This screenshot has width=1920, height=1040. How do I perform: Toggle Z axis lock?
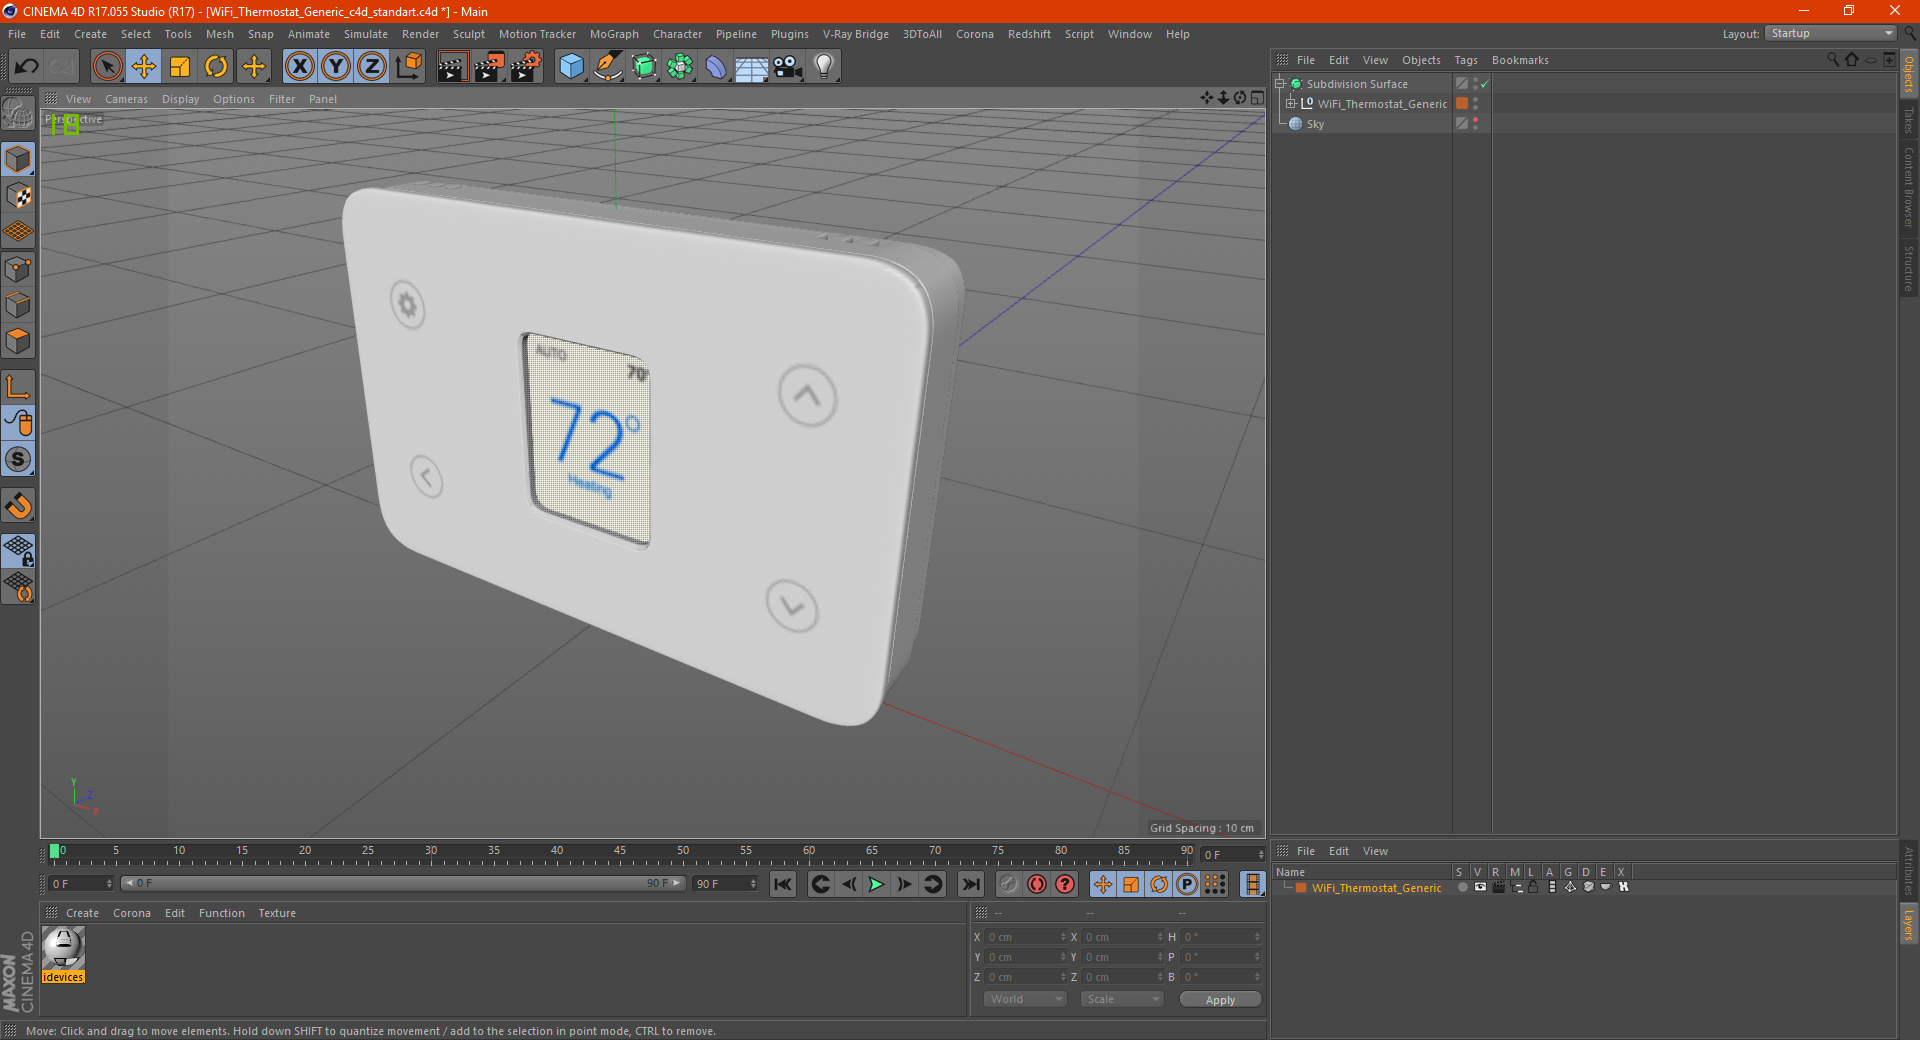tap(372, 67)
